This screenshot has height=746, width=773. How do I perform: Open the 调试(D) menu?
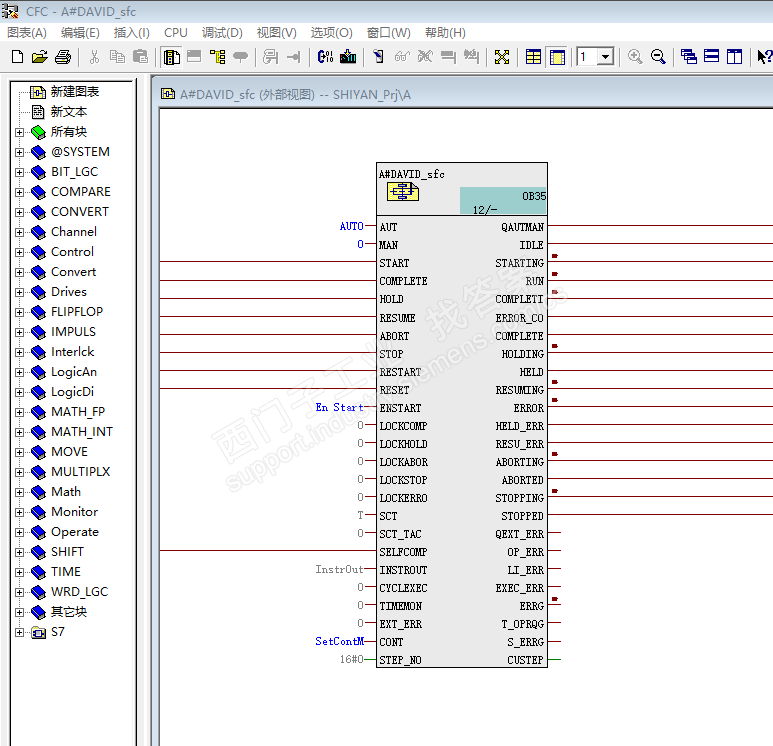point(222,33)
